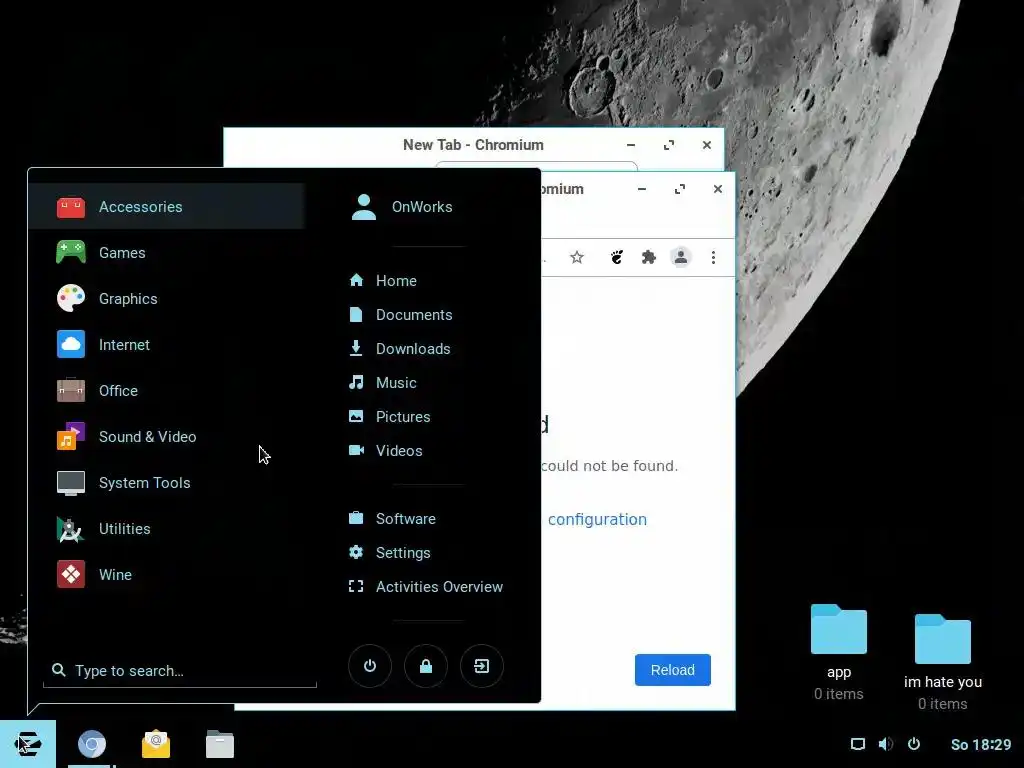Show Activities Overview
Viewport: 1024px width, 768px height.
pyautogui.click(x=426, y=586)
